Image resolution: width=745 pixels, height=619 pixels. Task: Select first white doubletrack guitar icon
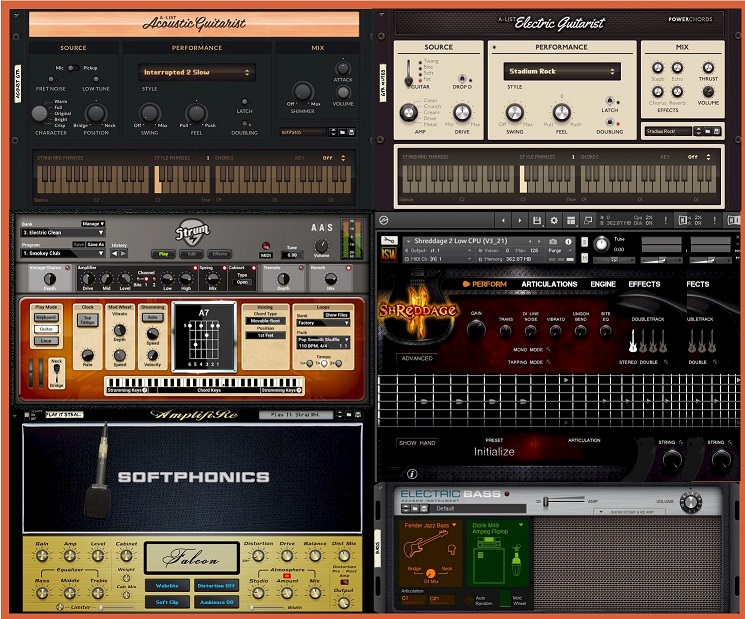tap(633, 341)
